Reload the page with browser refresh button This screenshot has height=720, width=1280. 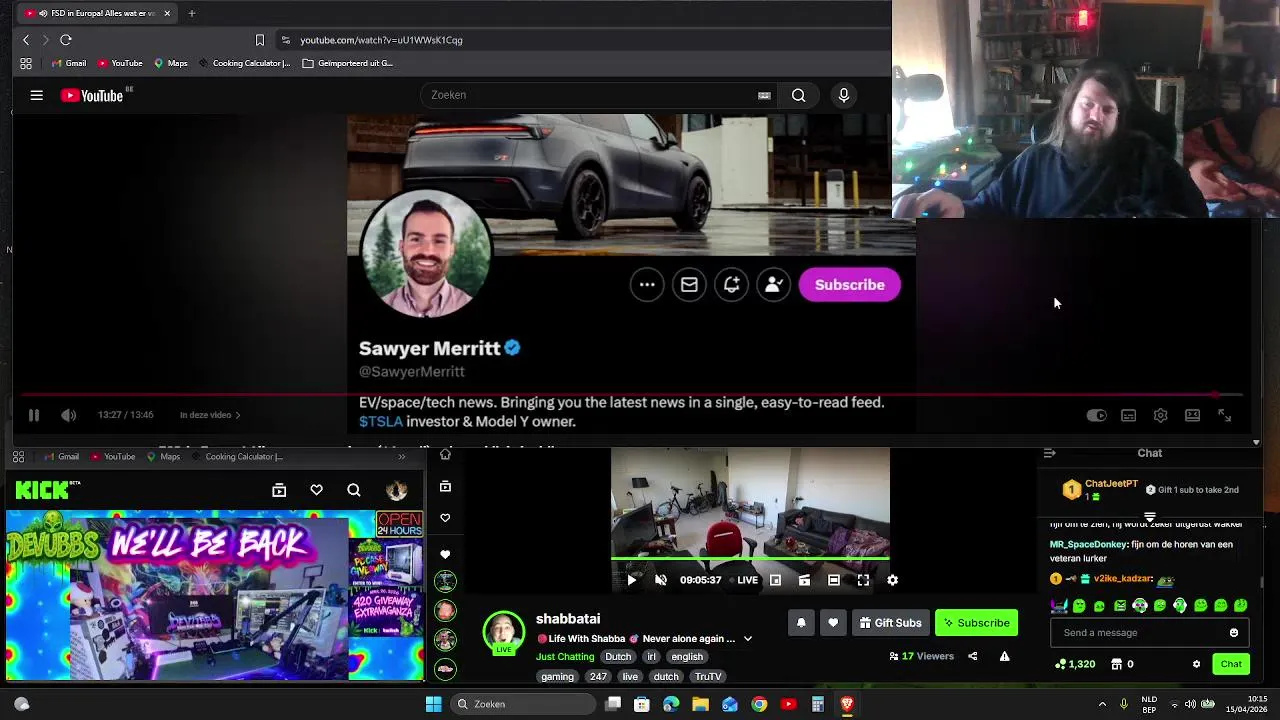(x=66, y=40)
